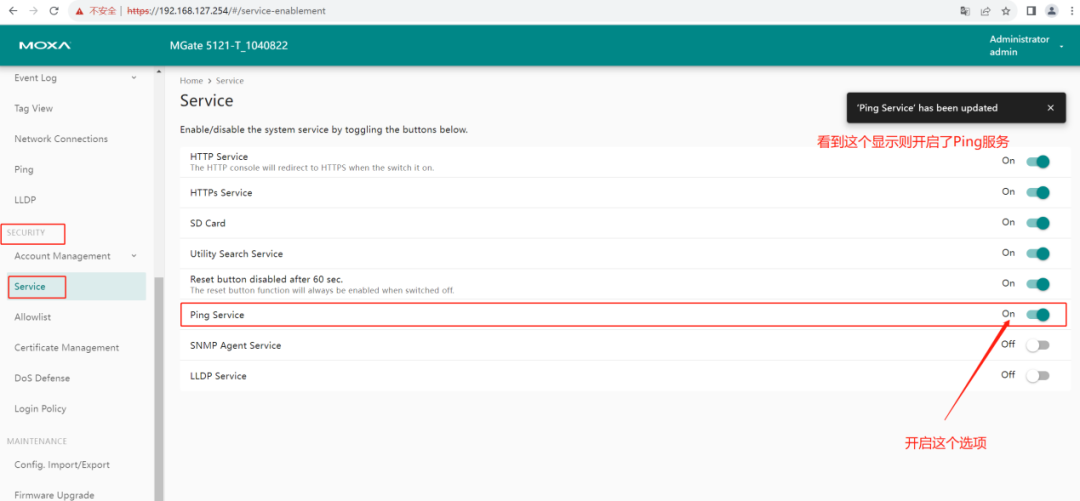Enable the SNMP Agent Service switch
The image size is (1080, 501).
point(1037,345)
